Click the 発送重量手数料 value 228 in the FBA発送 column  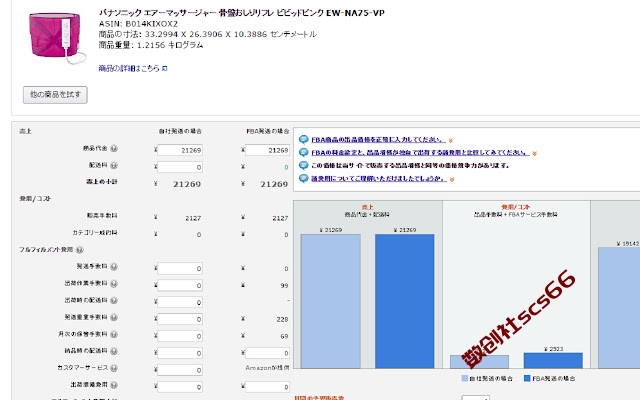(282, 319)
